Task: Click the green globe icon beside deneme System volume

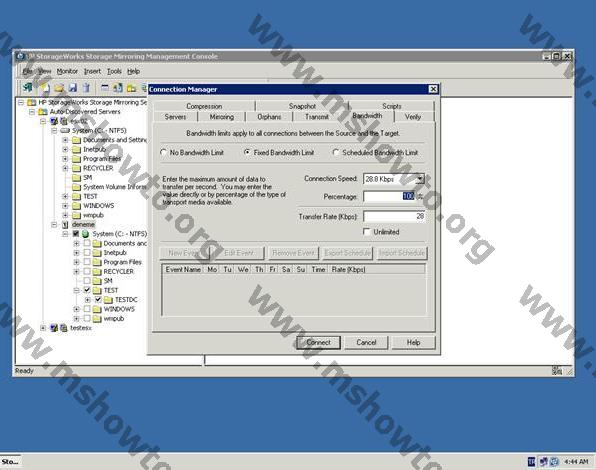Action: 86,234
